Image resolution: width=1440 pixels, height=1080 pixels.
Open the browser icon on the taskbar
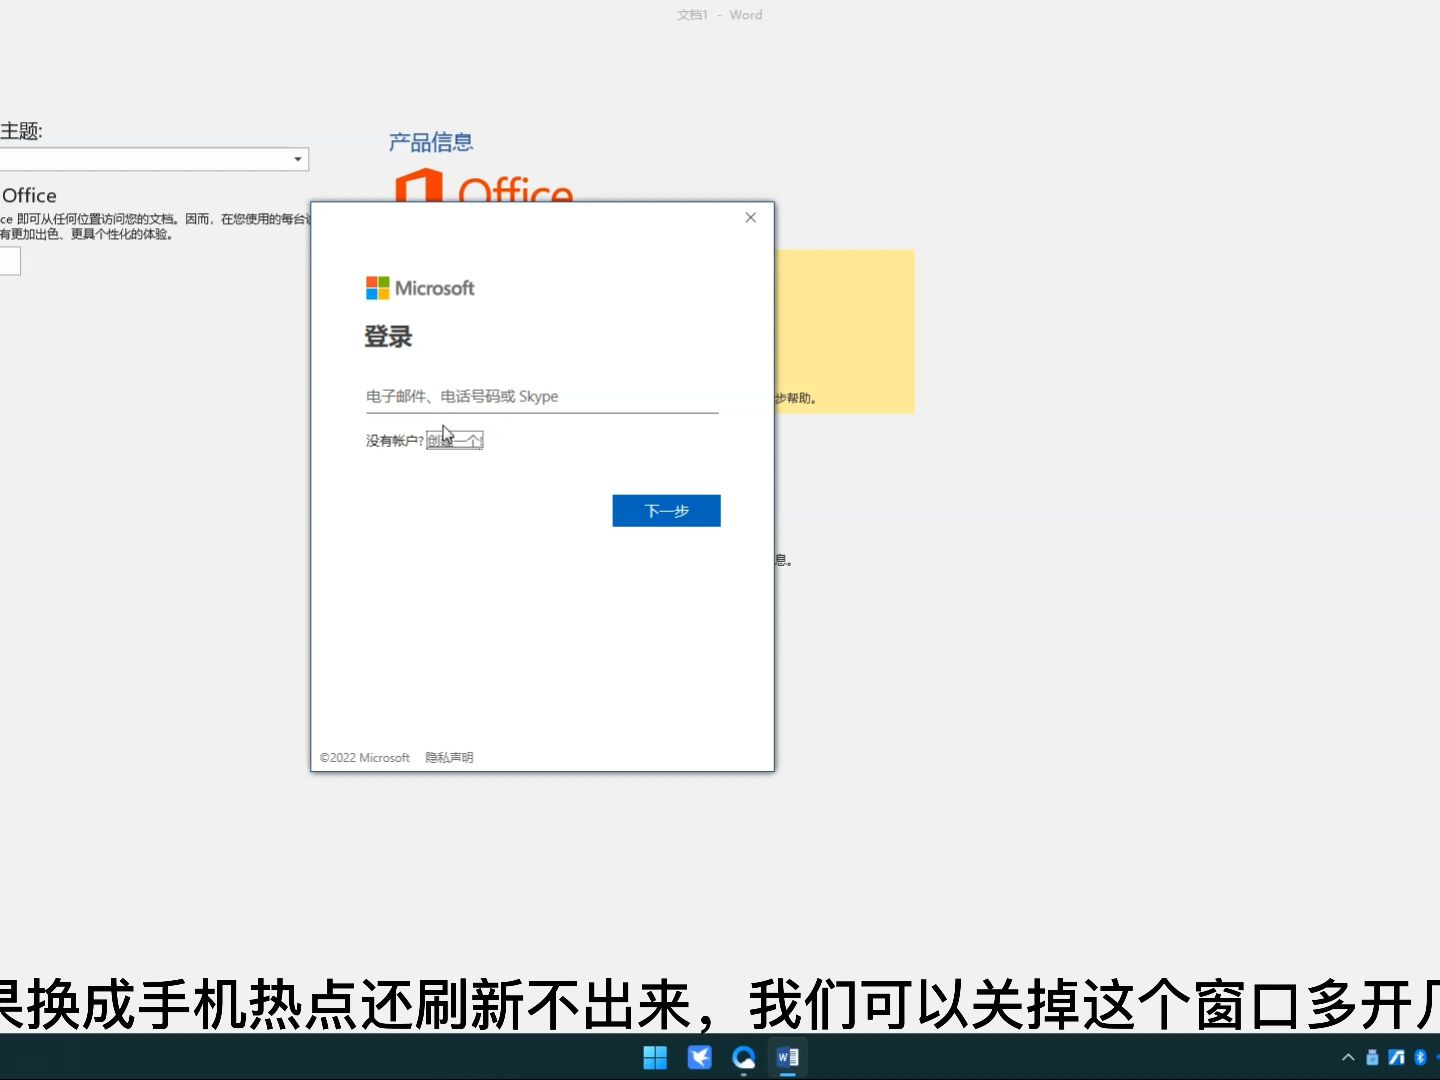tap(744, 1057)
